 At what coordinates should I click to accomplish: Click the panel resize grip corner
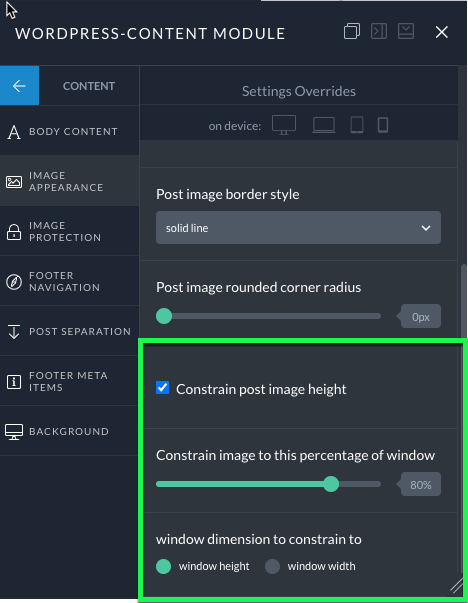click(456, 585)
